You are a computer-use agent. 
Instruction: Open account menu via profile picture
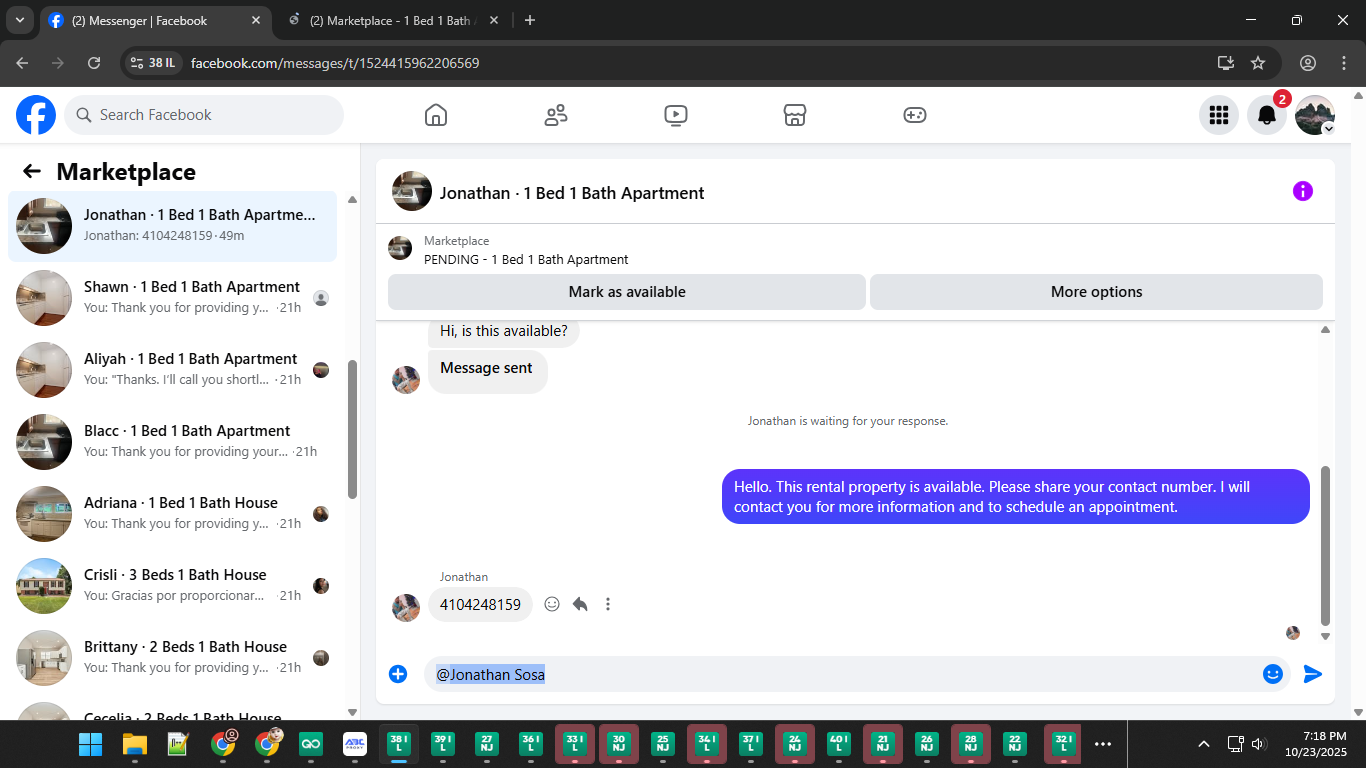tap(1315, 115)
